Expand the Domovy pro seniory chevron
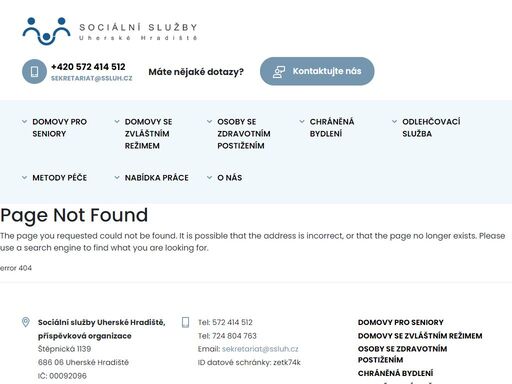 [x=24, y=122]
